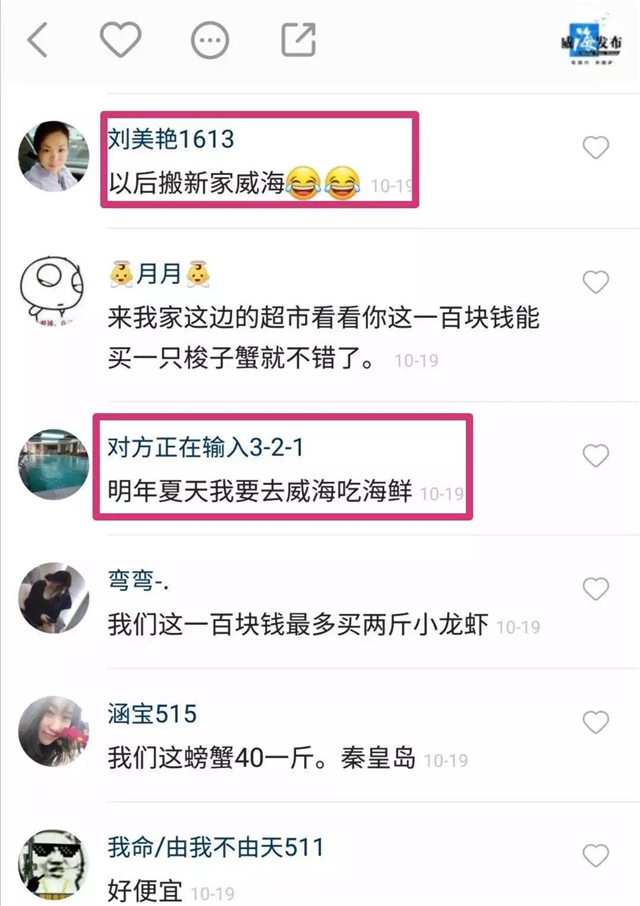Like 对方正在输入3-2-1's comment
Image resolution: width=640 pixels, height=906 pixels.
coord(596,455)
